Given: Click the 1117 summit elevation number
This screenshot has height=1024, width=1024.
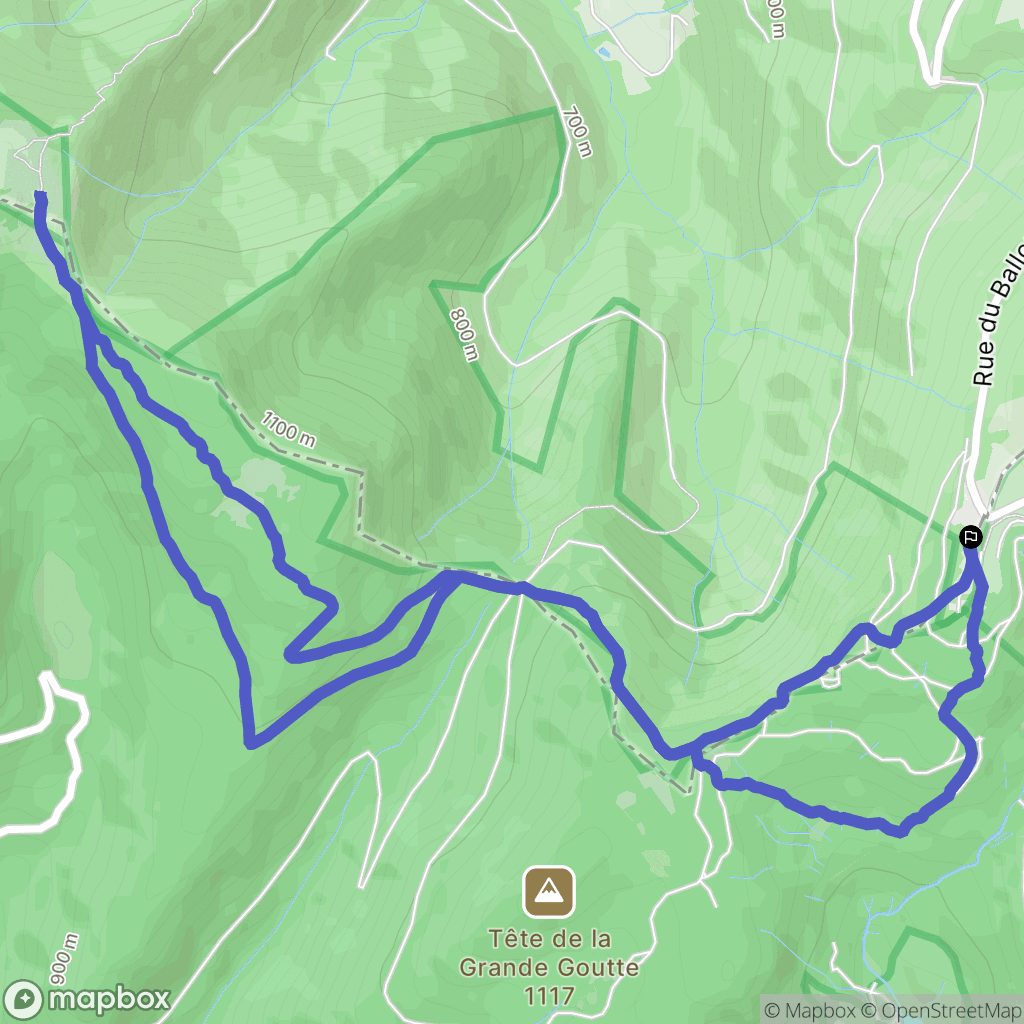Looking at the screenshot, I should (x=549, y=997).
